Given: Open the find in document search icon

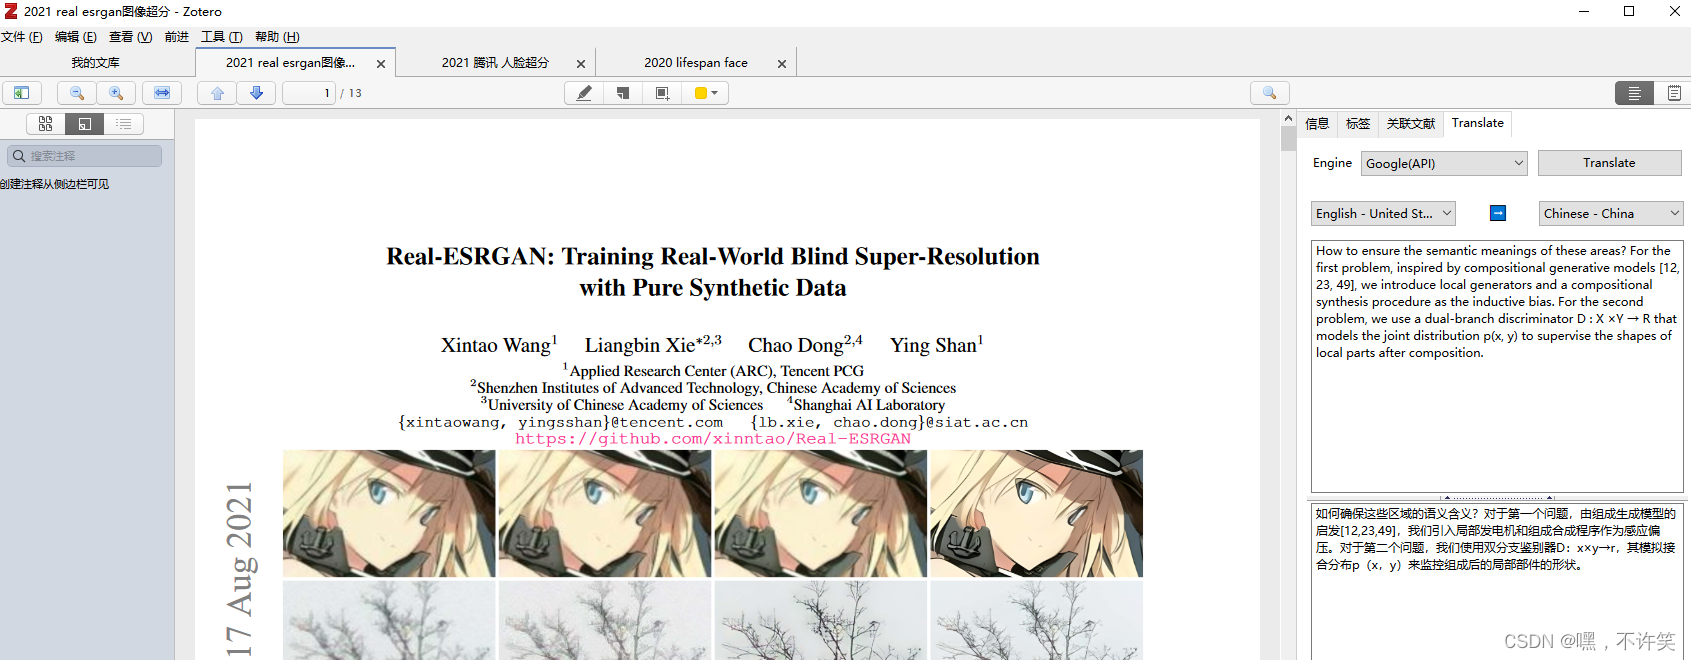Looking at the screenshot, I should [x=1270, y=93].
